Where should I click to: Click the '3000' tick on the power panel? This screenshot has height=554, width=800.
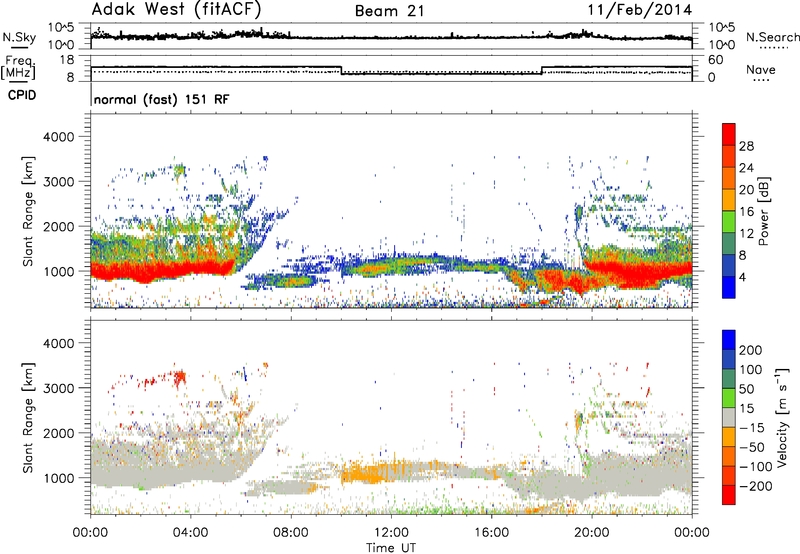click(x=59, y=182)
